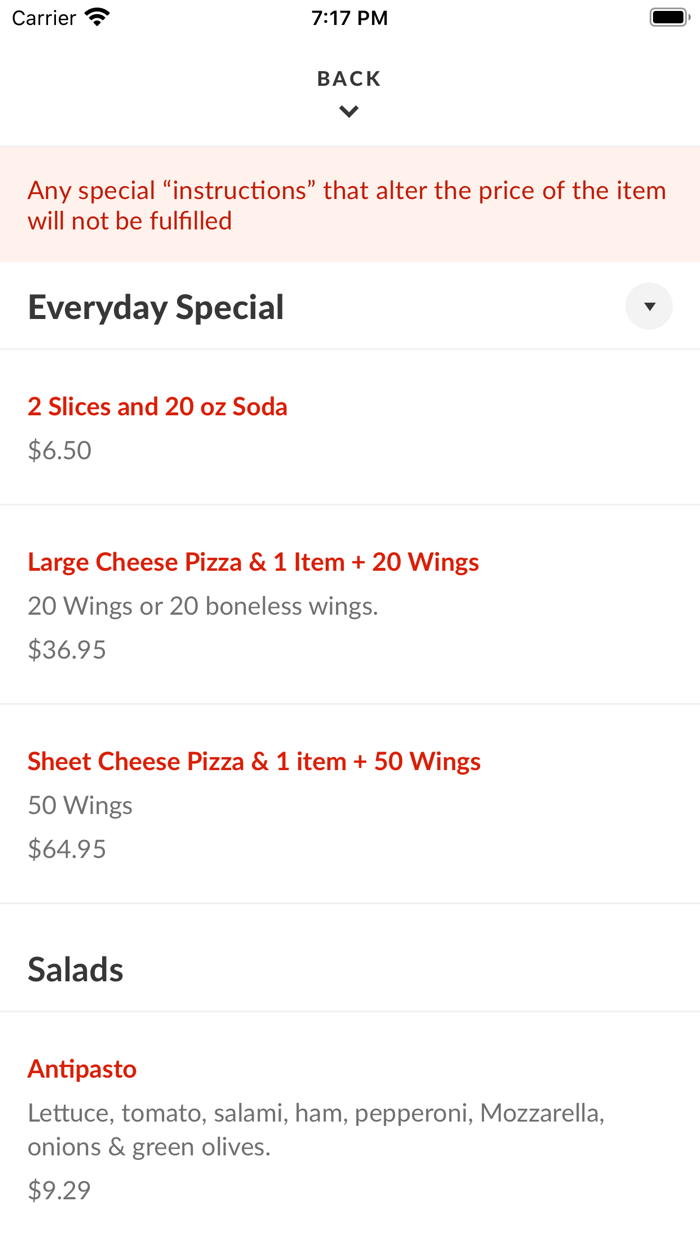Tap the "50 Wings" description text
This screenshot has width=700, height=1244.
coord(80,805)
